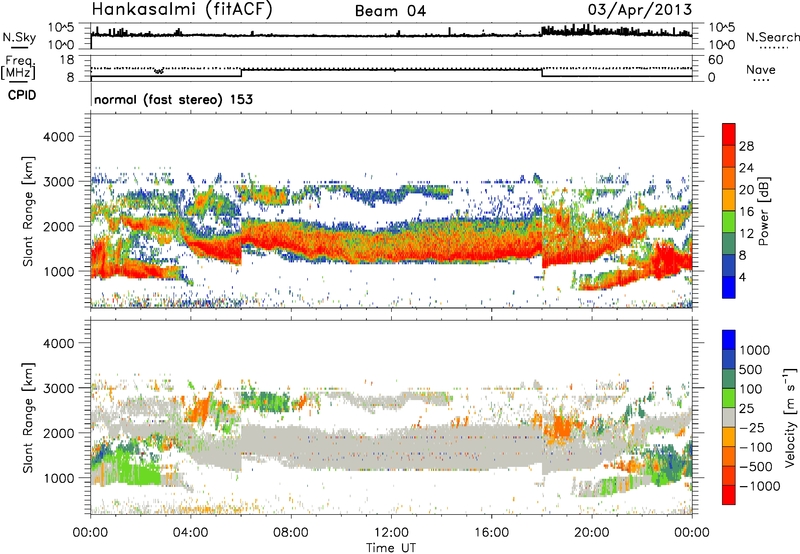The width and height of the screenshot is (800, 554).
Task: Click the '24' power colorbar label
Action: click(x=746, y=168)
